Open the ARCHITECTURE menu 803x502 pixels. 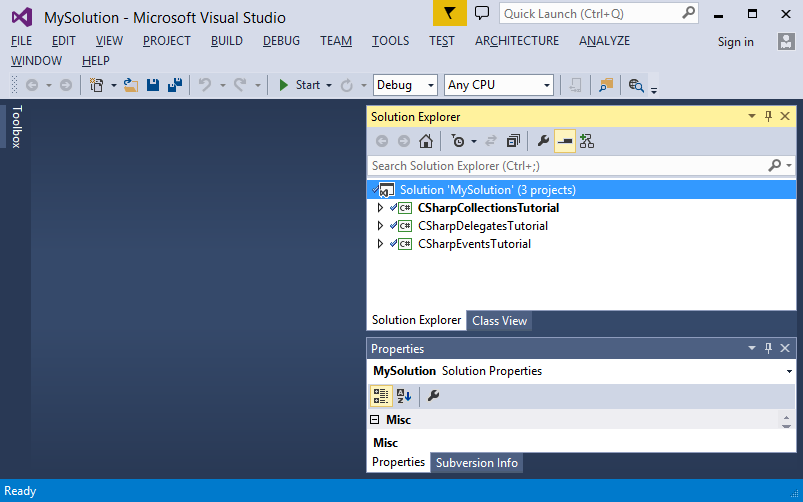pos(517,41)
